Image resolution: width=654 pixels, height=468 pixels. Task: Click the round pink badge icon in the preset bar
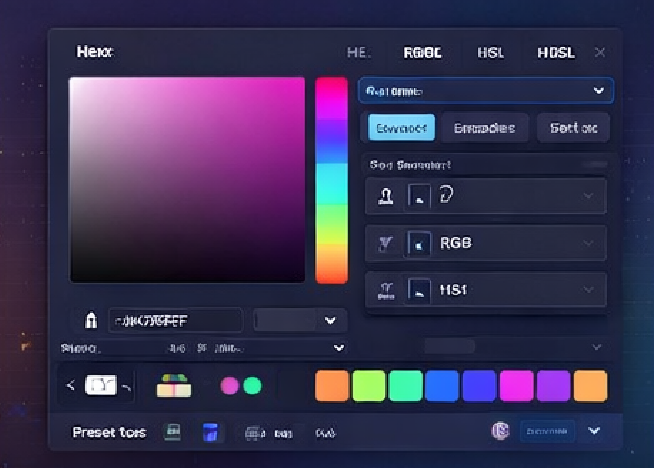[500, 431]
